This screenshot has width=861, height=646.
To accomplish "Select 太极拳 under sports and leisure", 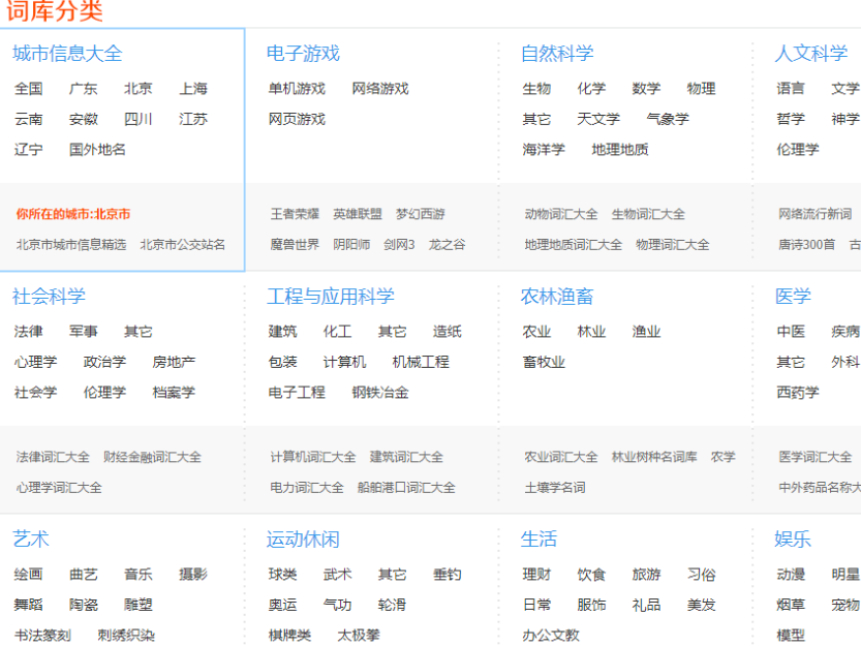I will point(359,635).
